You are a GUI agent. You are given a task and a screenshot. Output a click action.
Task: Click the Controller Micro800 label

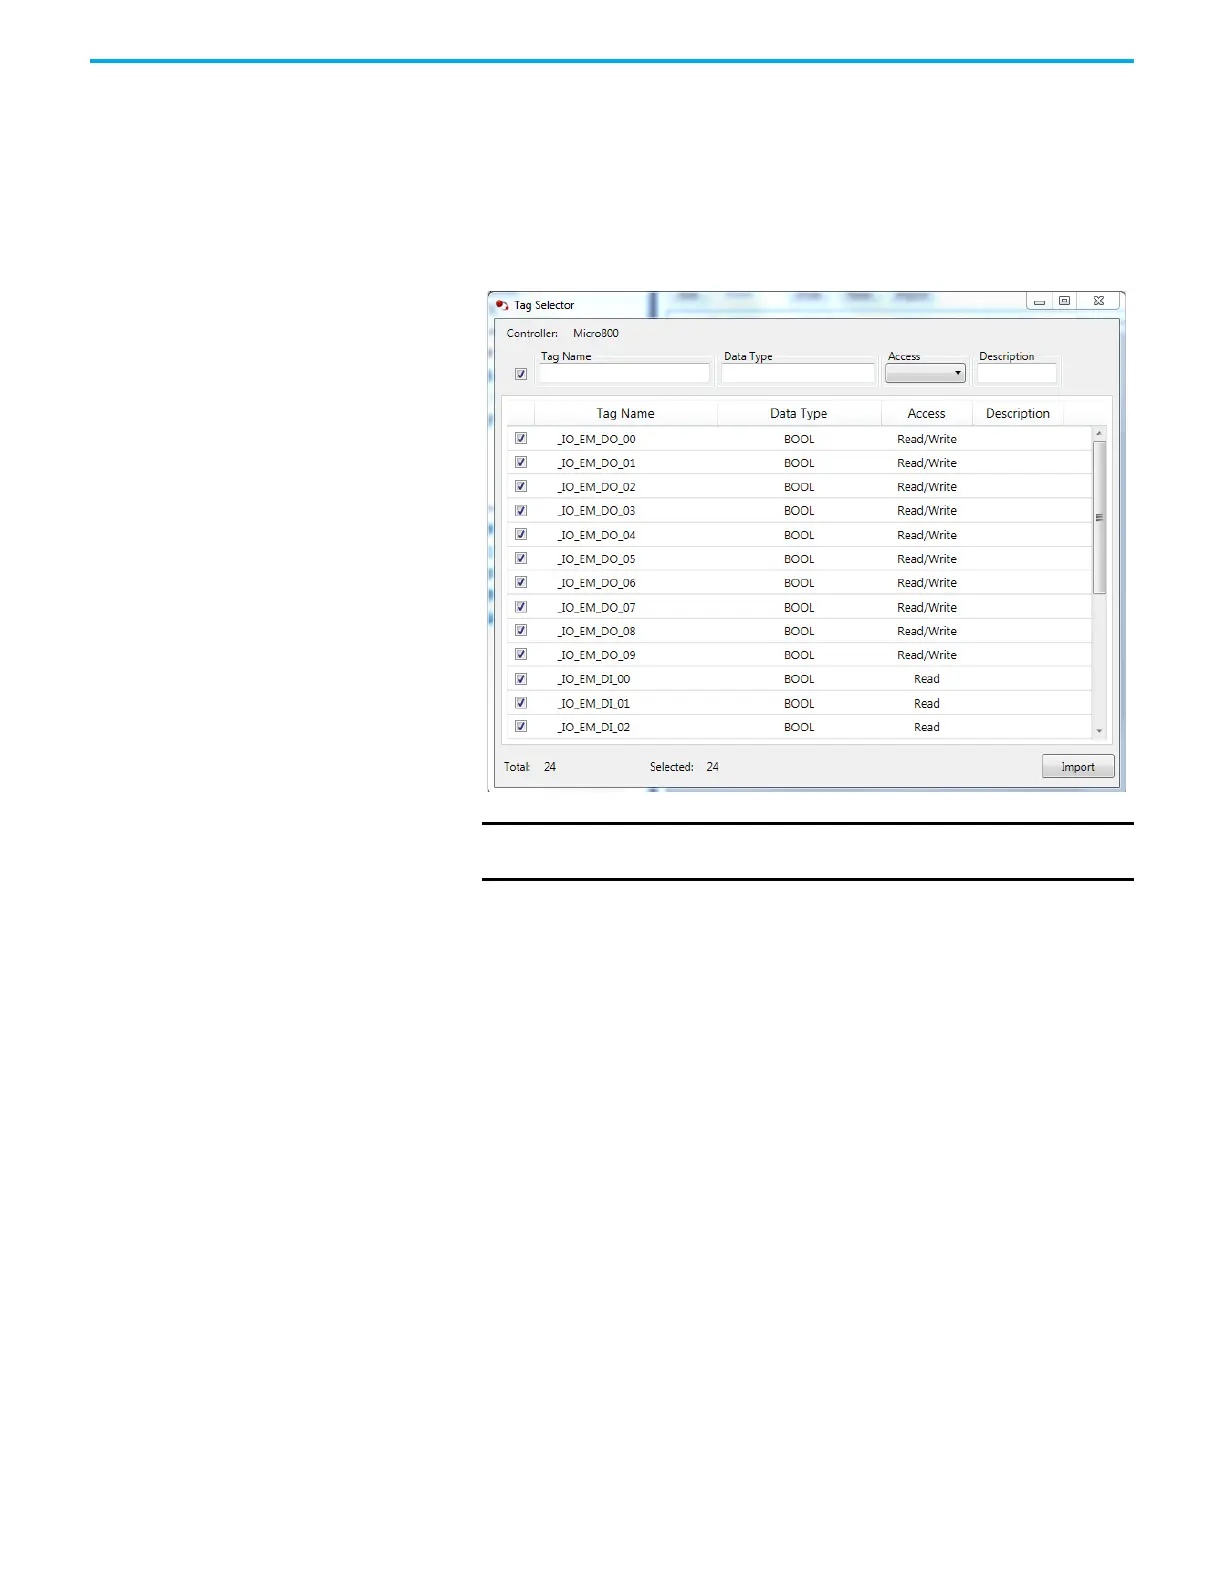pyautogui.click(x=563, y=333)
